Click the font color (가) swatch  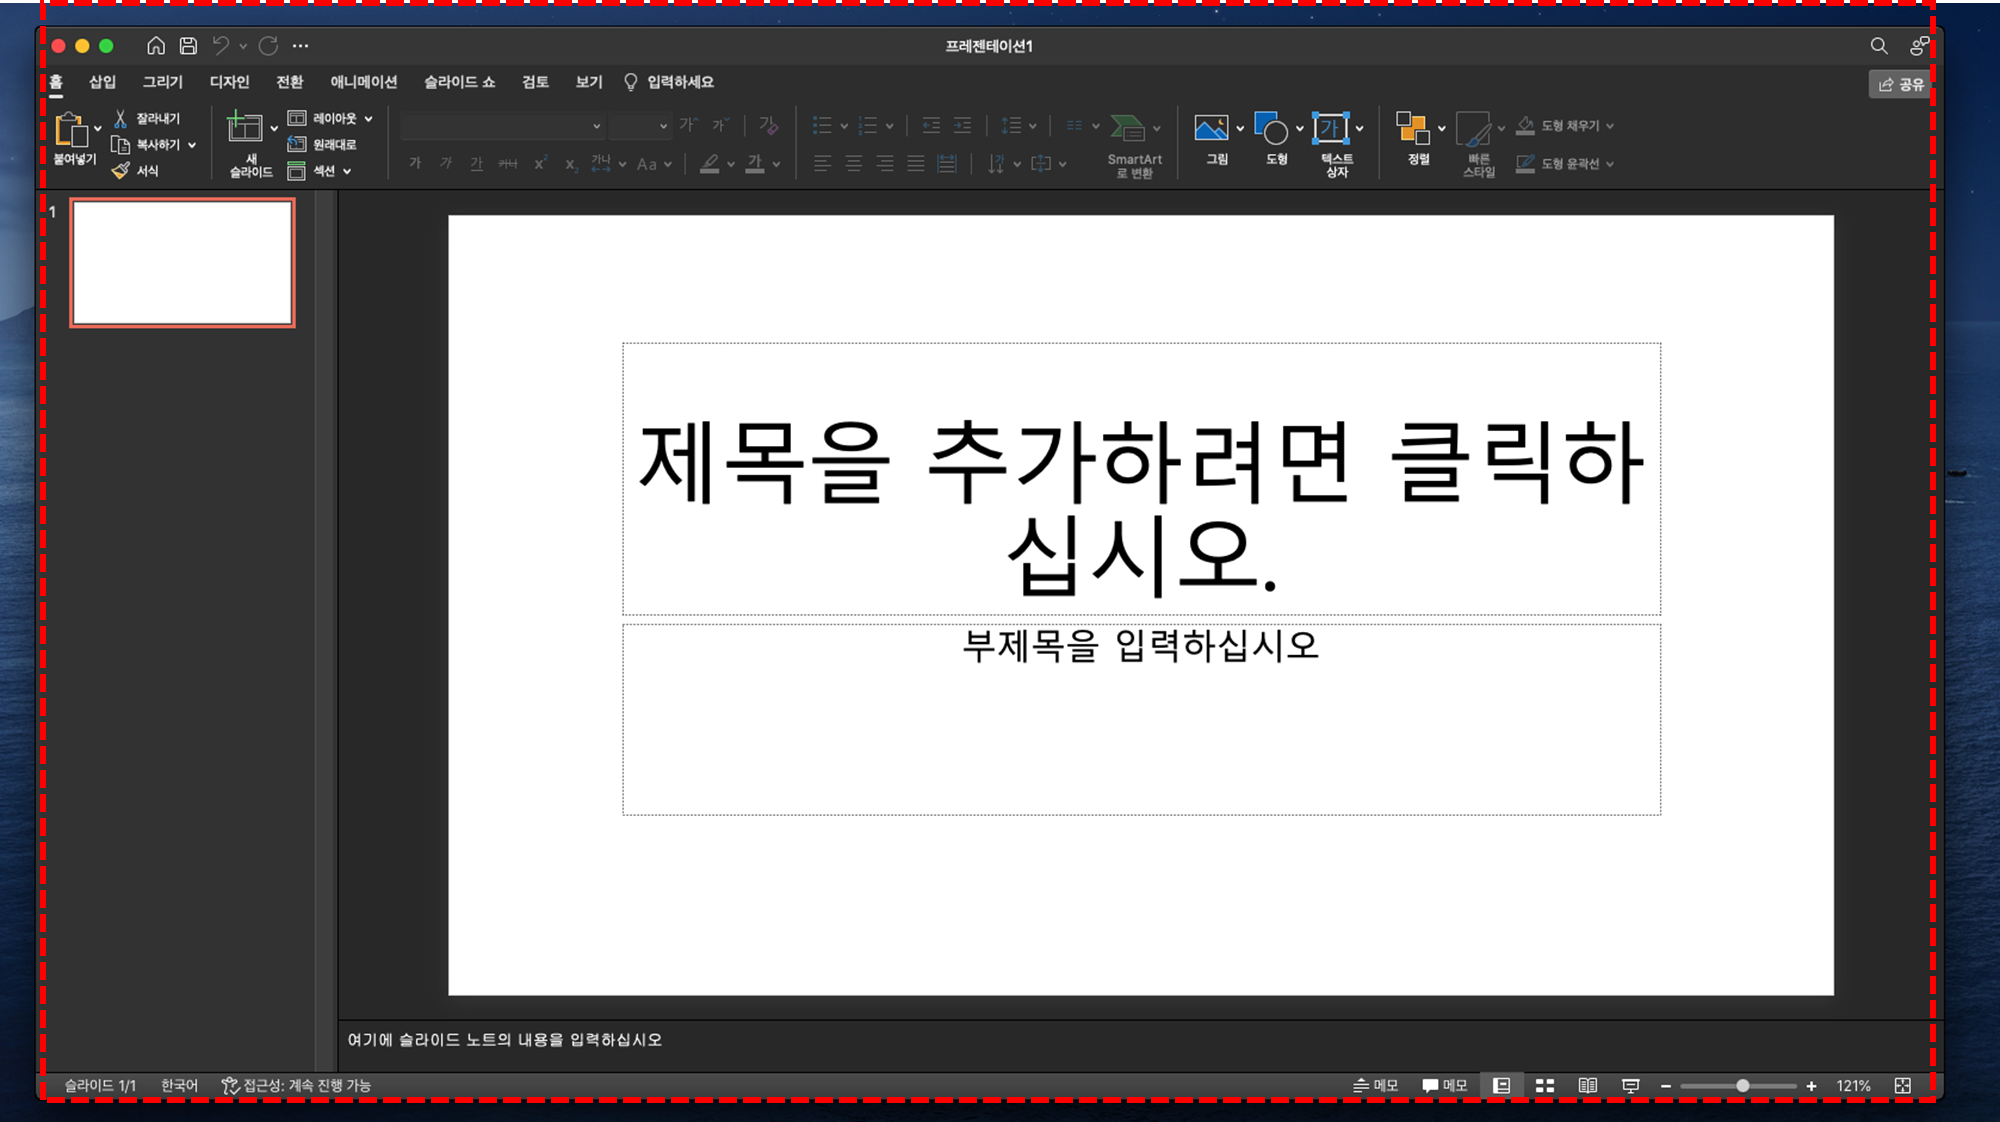(755, 163)
